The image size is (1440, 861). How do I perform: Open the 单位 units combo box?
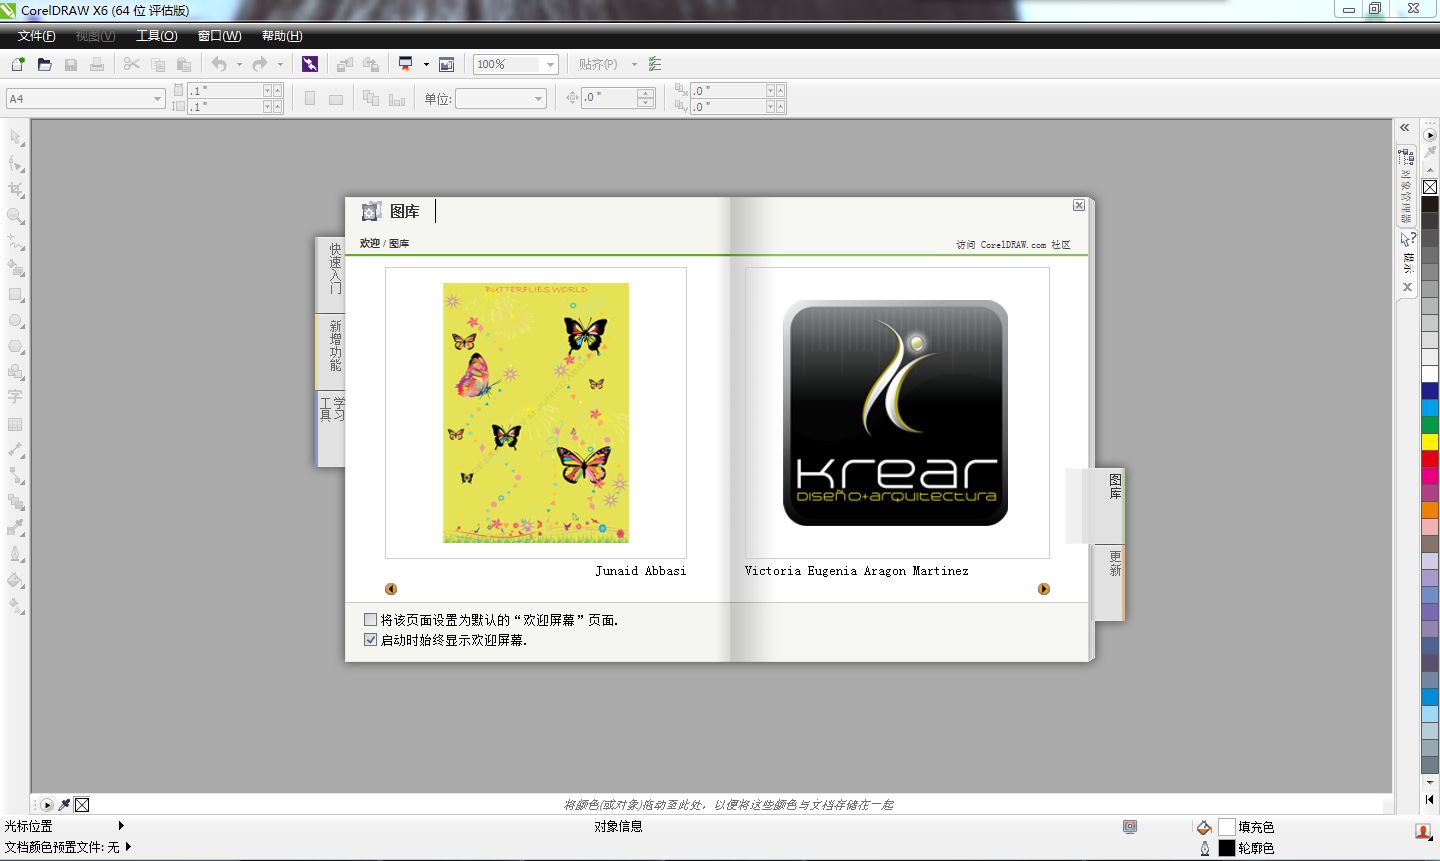tap(539, 98)
